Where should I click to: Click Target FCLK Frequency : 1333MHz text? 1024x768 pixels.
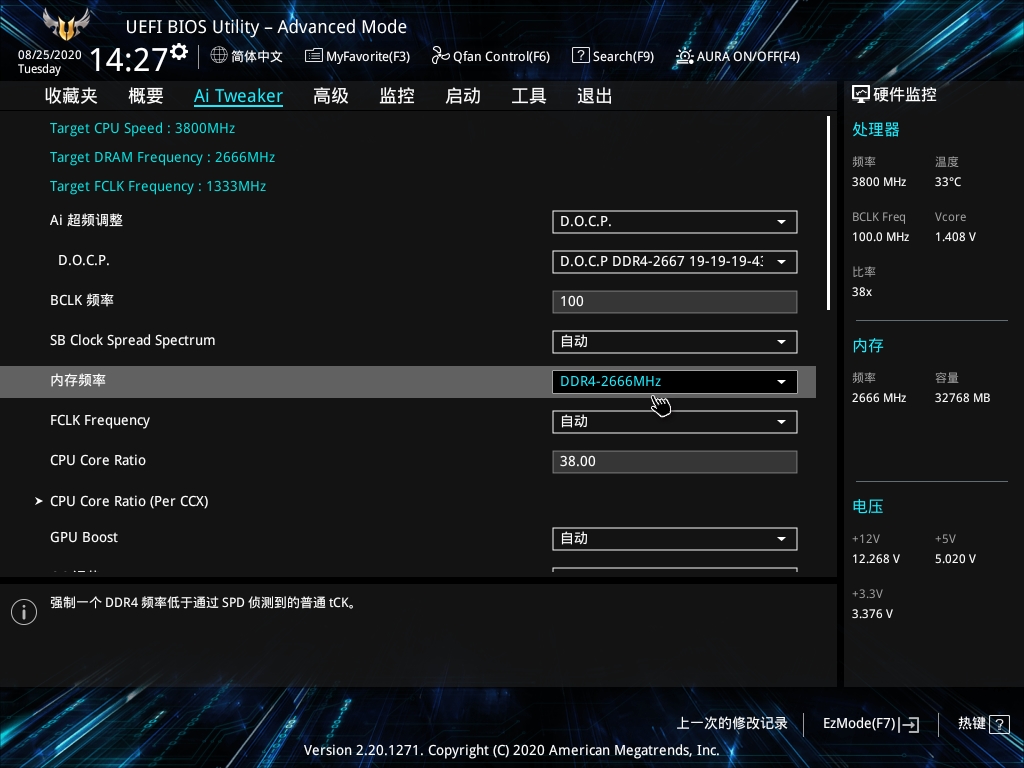[158, 186]
